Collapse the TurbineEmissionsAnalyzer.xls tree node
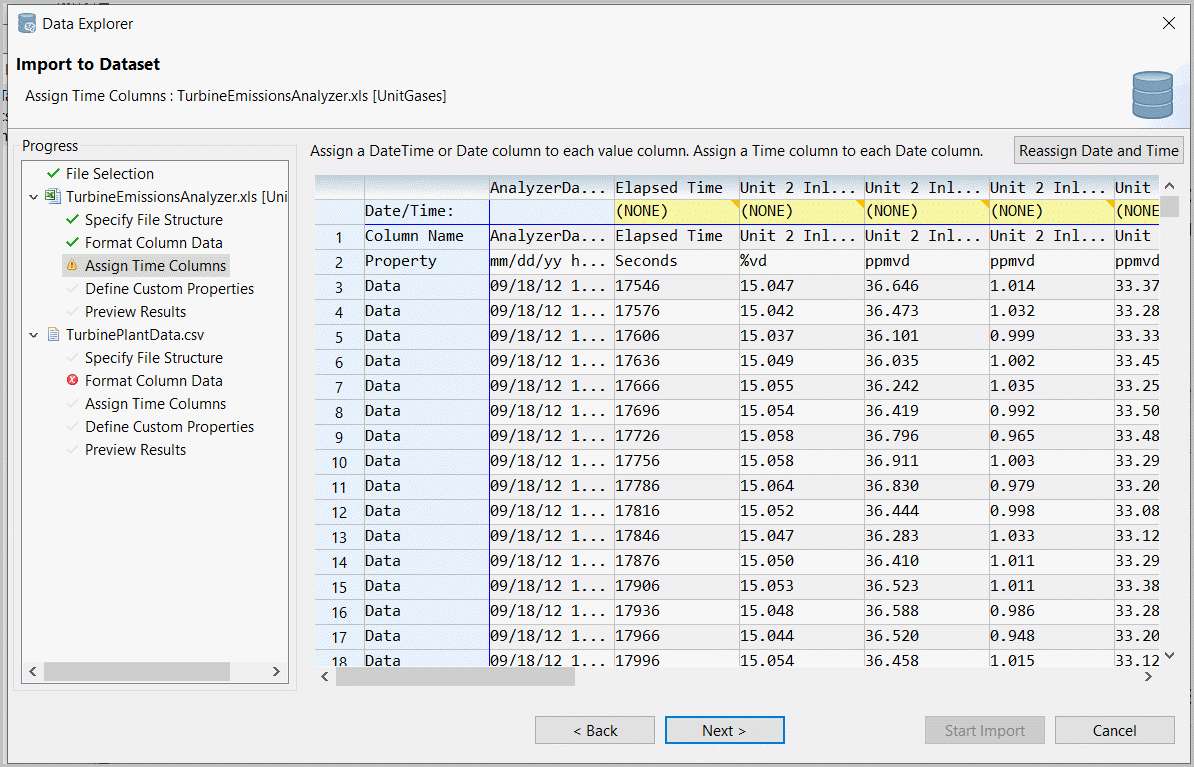Image resolution: width=1194 pixels, height=767 pixels. [34, 197]
